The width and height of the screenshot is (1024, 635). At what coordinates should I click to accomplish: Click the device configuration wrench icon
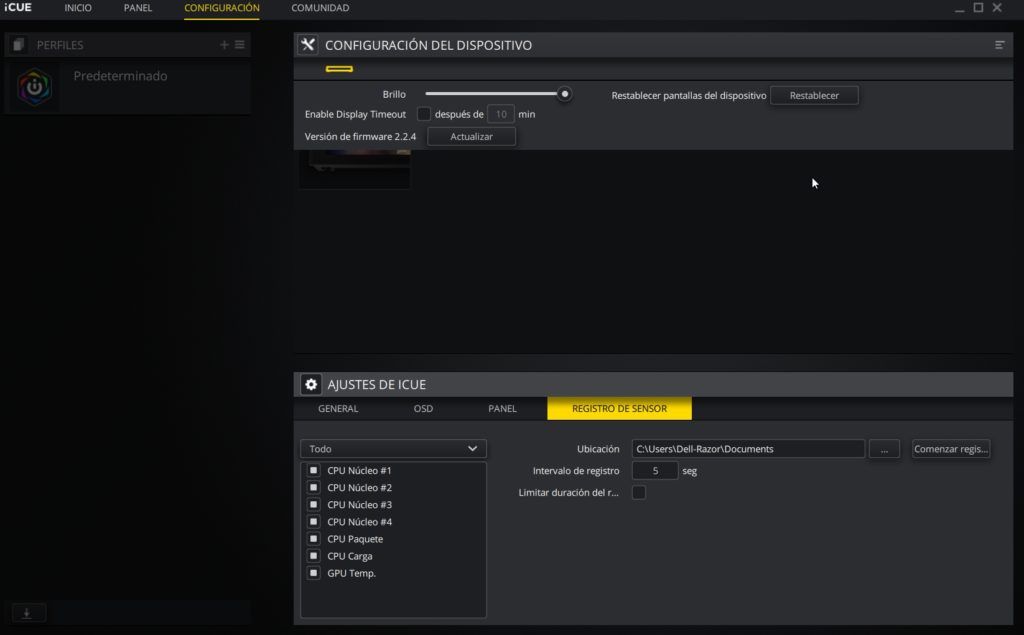click(x=308, y=44)
